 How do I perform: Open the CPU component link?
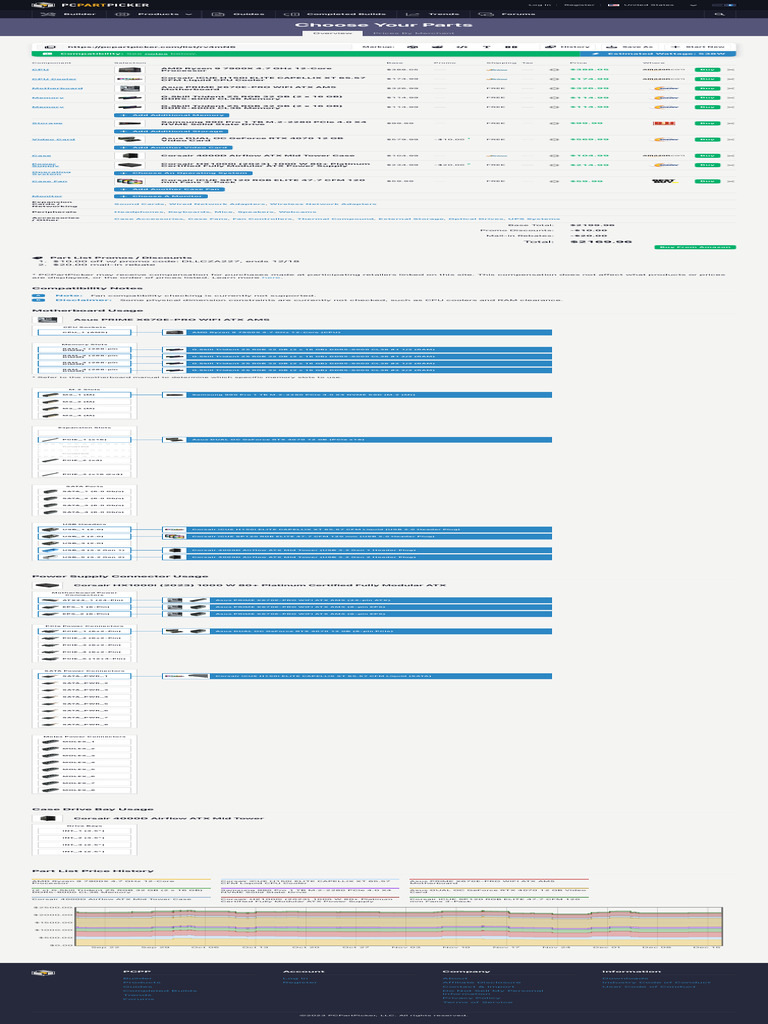click(40, 69)
